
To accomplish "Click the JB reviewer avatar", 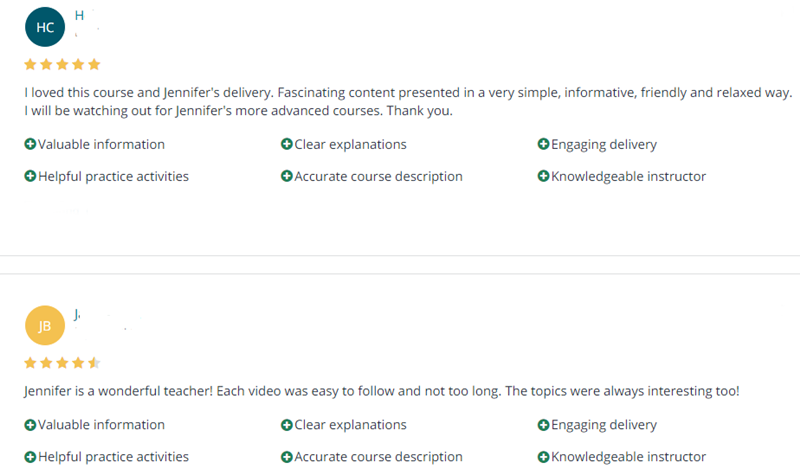I will (45, 326).
